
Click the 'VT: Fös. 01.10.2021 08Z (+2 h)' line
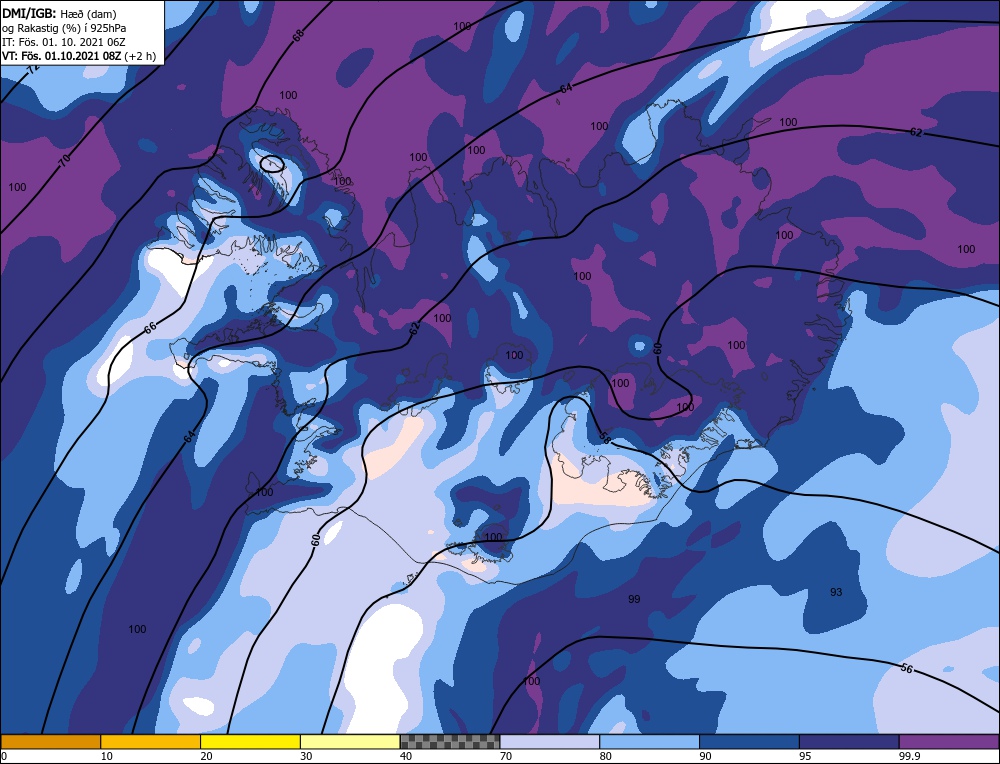click(x=78, y=55)
